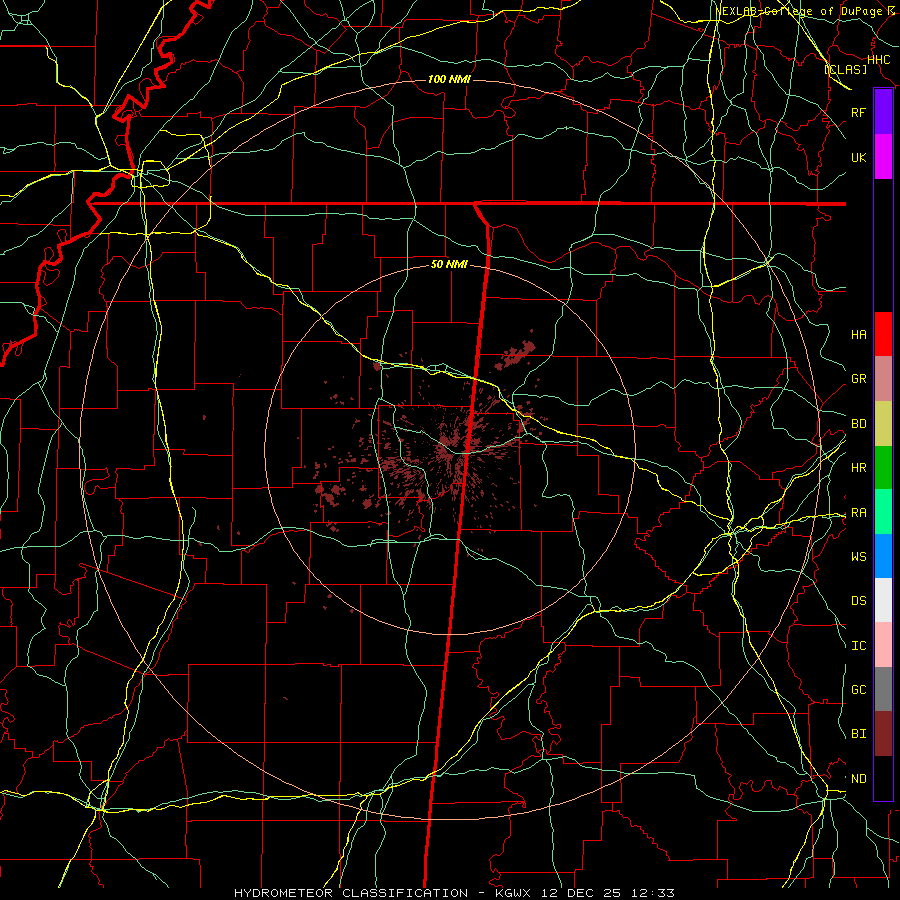Click the RA legend label

(858, 512)
